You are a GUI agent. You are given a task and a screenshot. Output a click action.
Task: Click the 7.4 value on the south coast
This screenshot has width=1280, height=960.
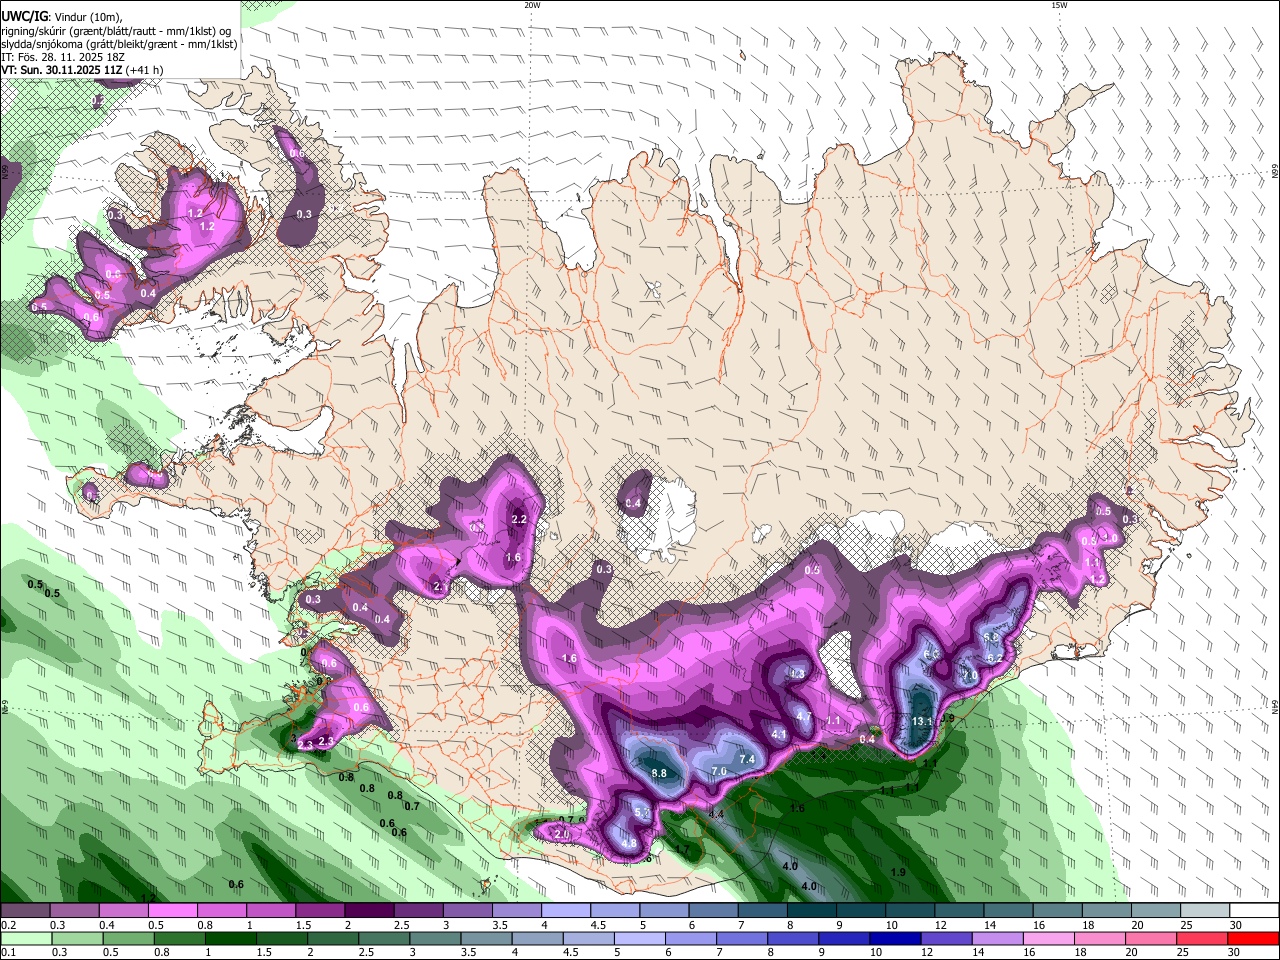pos(746,759)
